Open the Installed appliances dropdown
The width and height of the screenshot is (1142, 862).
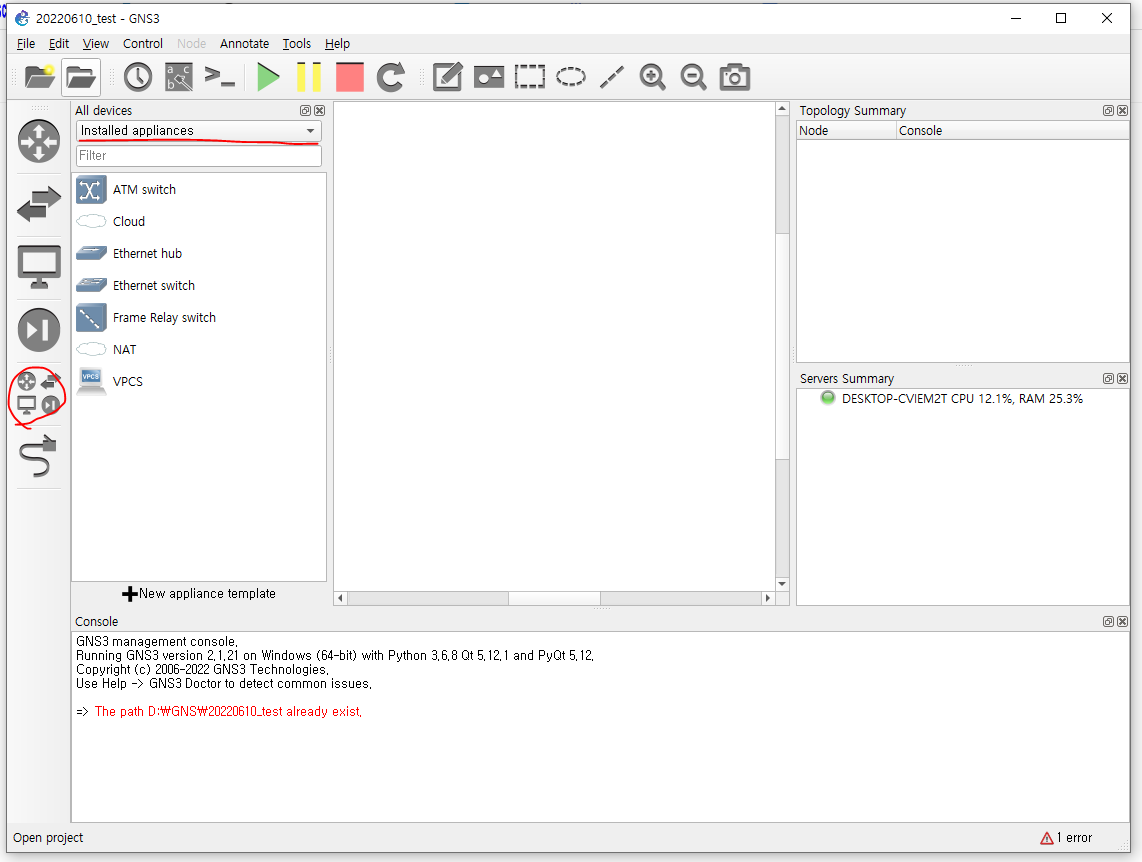(198, 130)
